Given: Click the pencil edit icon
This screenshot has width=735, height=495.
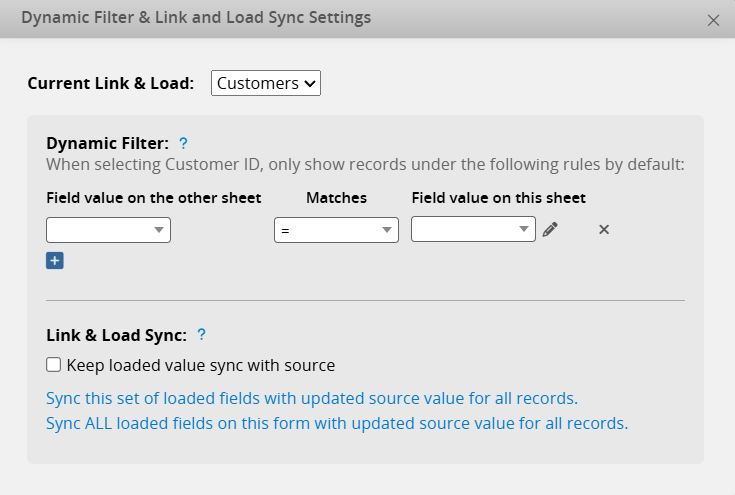Looking at the screenshot, I should [x=550, y=230].
